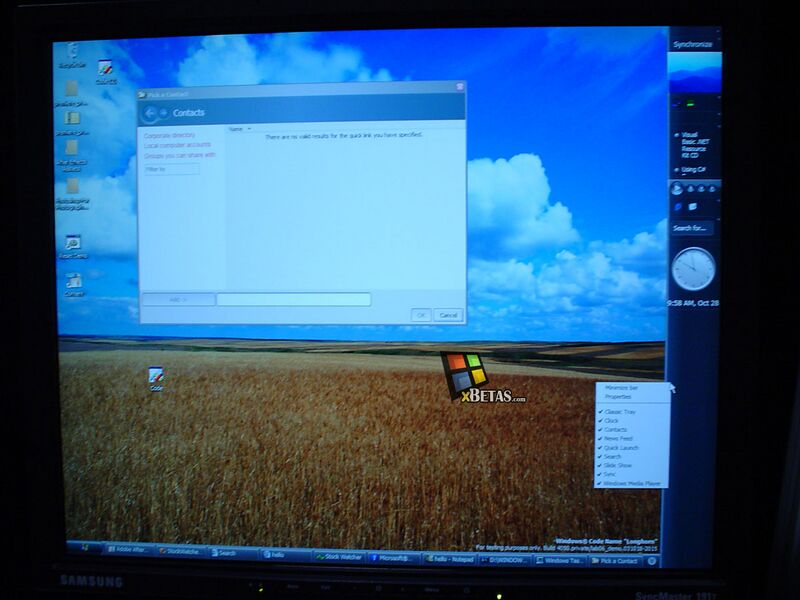The height and width of the screenshot is (600, 800).
Task: Open the Using C# news feed item
Action: coord(693,169)
